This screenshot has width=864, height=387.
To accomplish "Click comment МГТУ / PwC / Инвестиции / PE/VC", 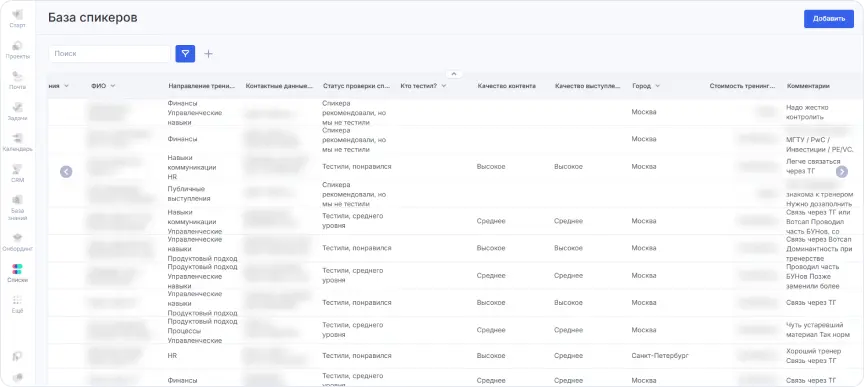I will pyautogui.click(x=820, y=144).
